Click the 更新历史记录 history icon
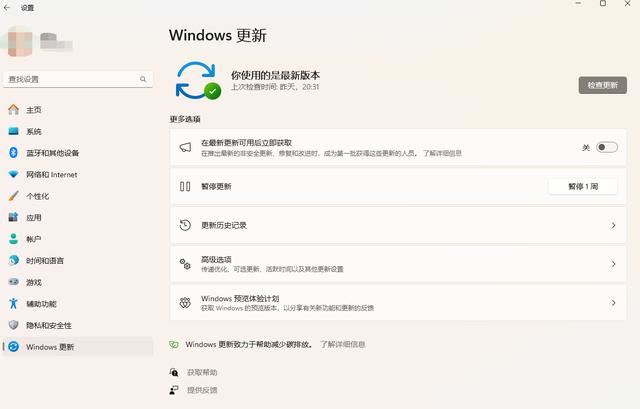 [185, 225]
